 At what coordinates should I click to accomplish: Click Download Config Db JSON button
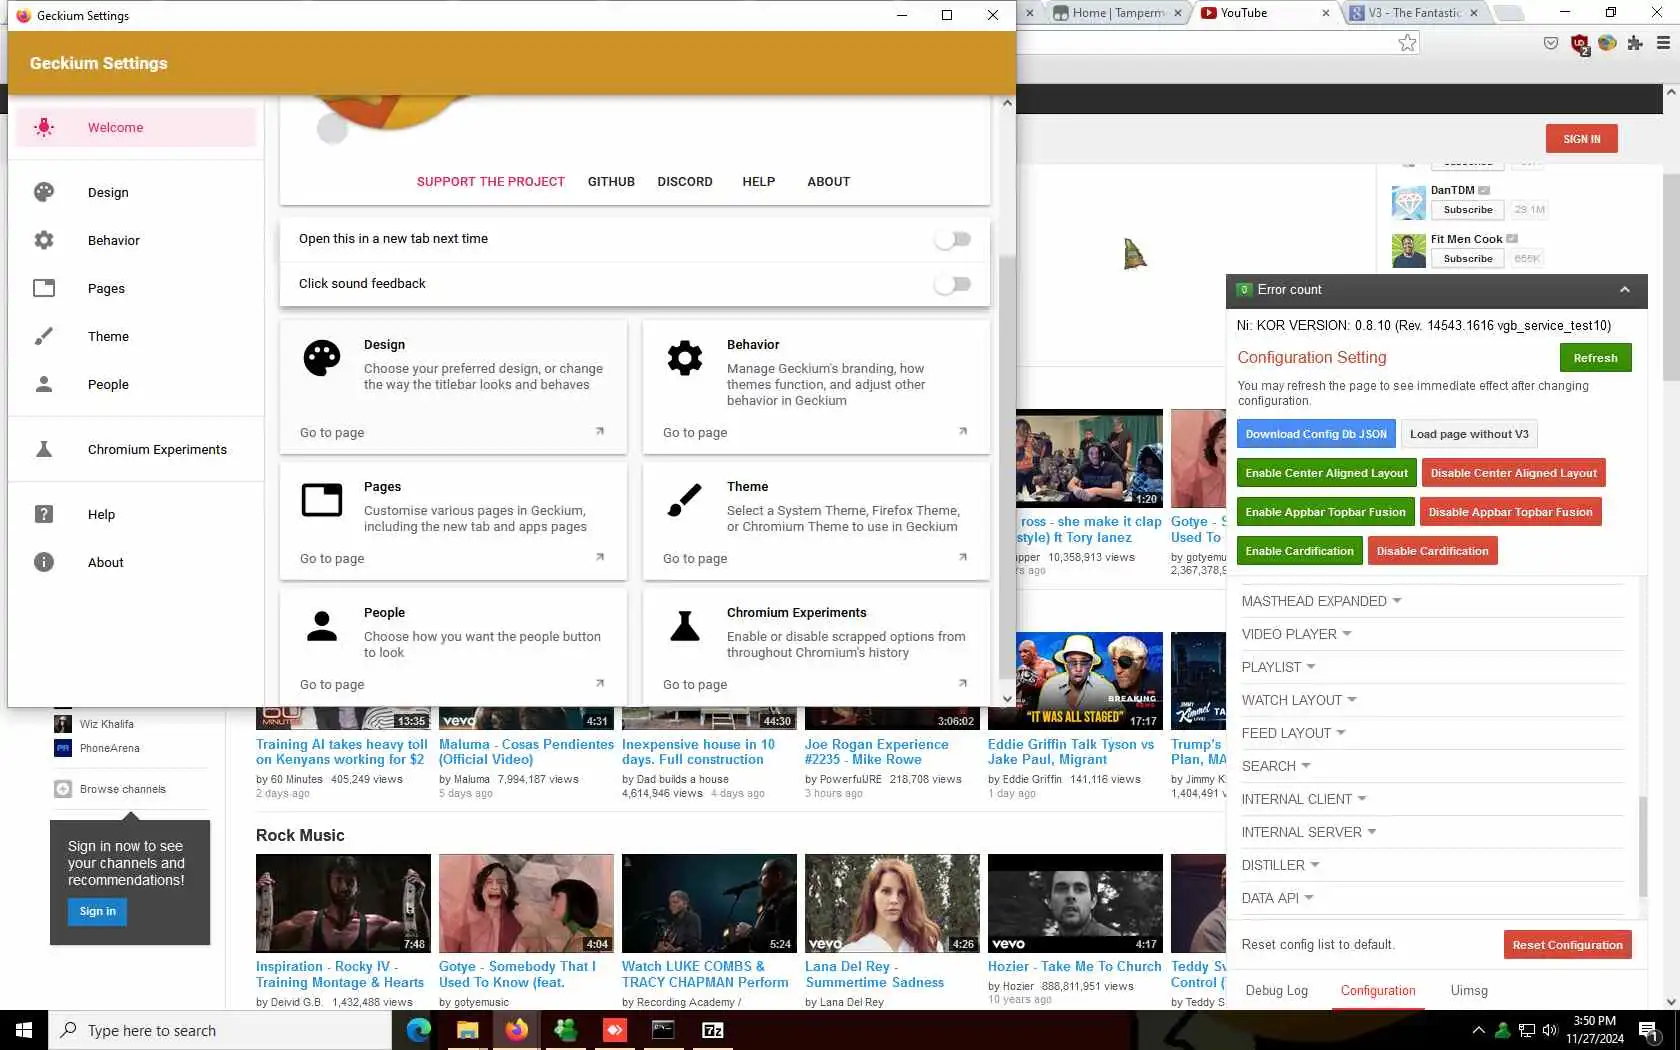tap(1316, 434)
